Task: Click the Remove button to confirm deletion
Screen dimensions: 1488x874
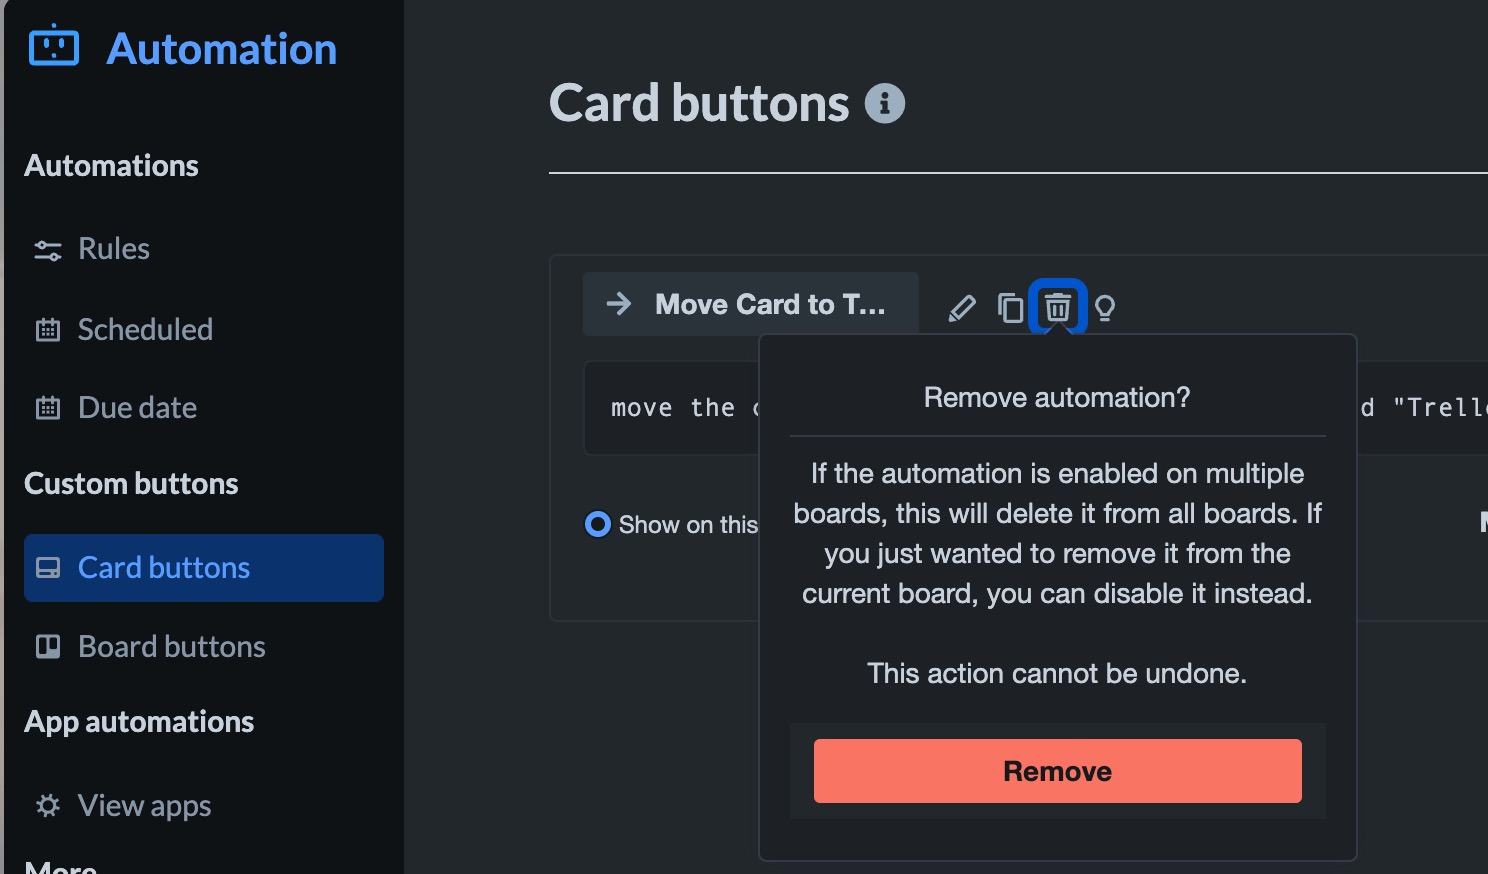Action: (1056, 770)
